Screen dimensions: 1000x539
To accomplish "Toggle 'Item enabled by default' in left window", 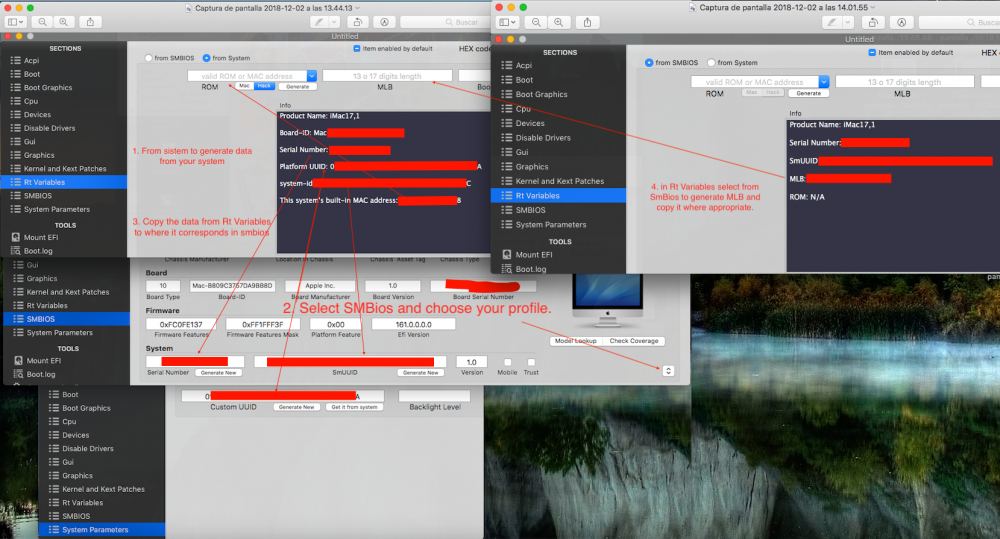I will [x=357, y=48].
